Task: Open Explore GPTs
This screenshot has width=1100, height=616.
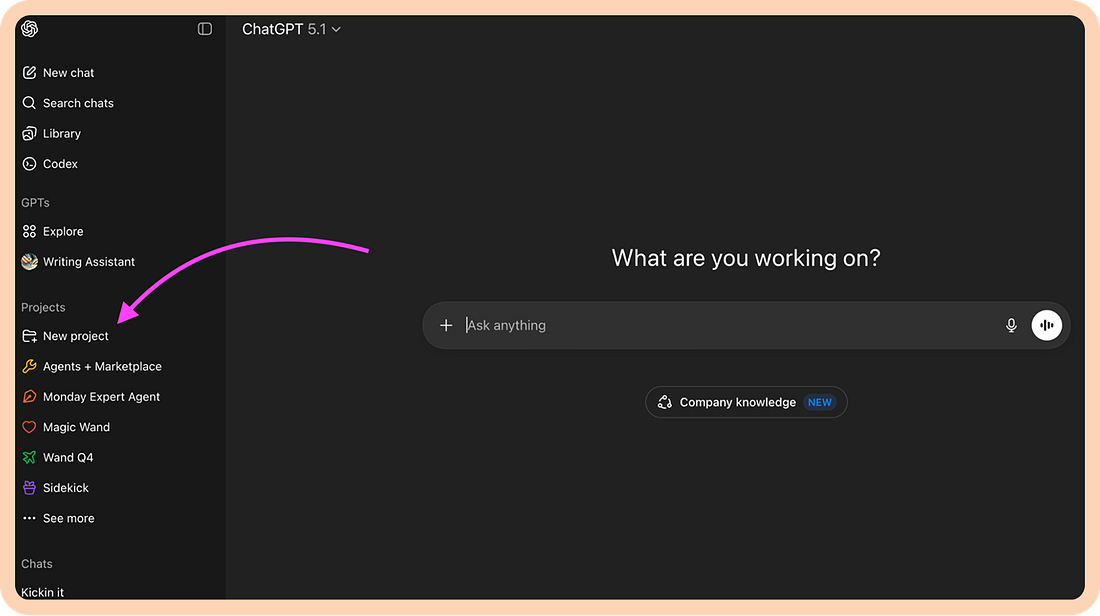Action: coord(63,232)
